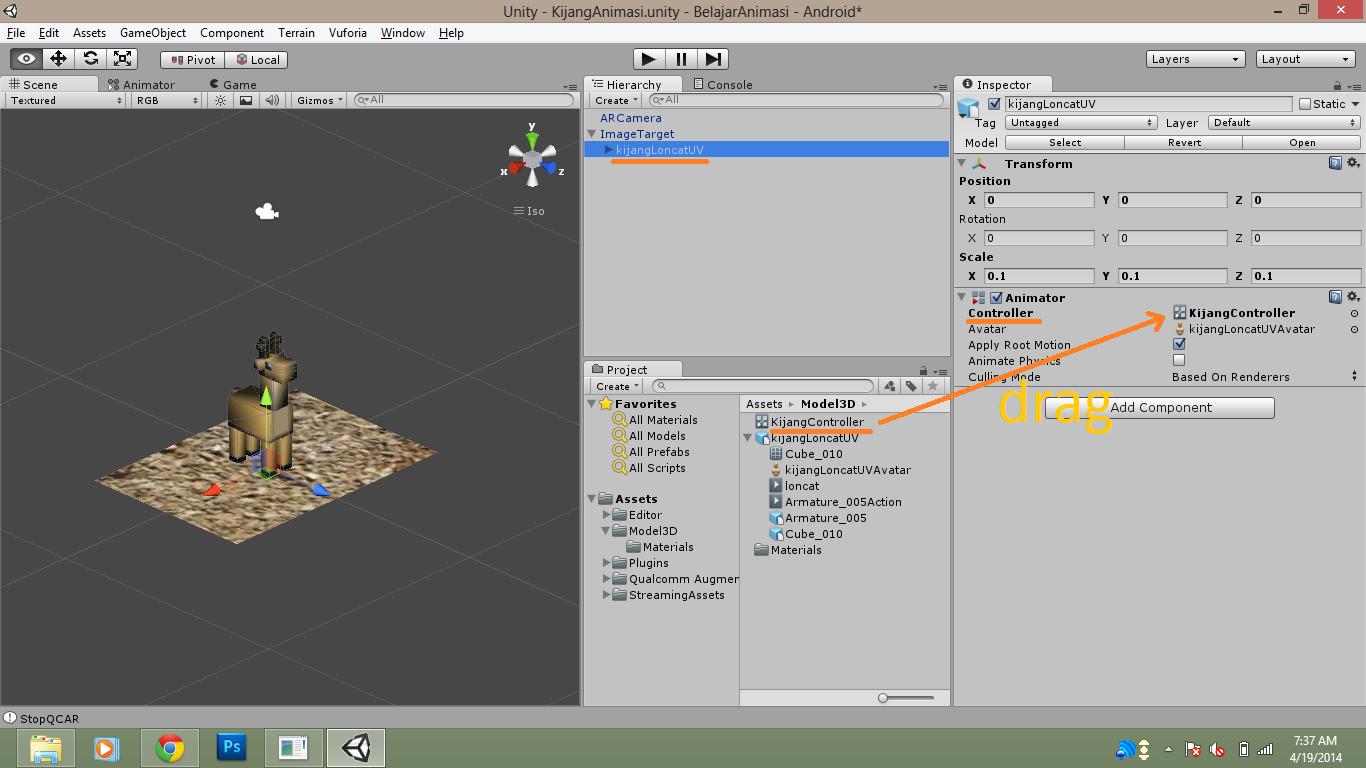The width and height of the screenshot is (1366, 768).
Task: Open the Layers dropdown
Action: [1195, 59]
